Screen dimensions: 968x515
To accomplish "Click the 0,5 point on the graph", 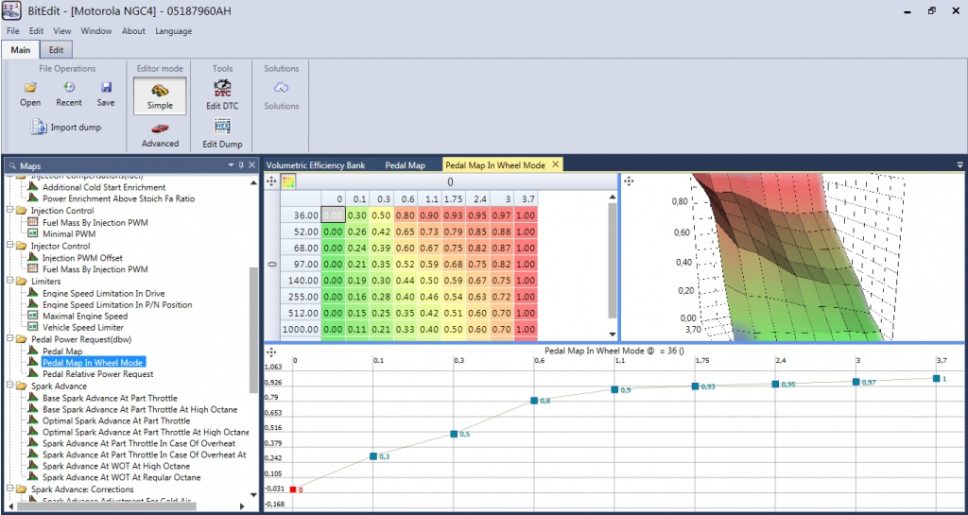I will coord(453,434).
